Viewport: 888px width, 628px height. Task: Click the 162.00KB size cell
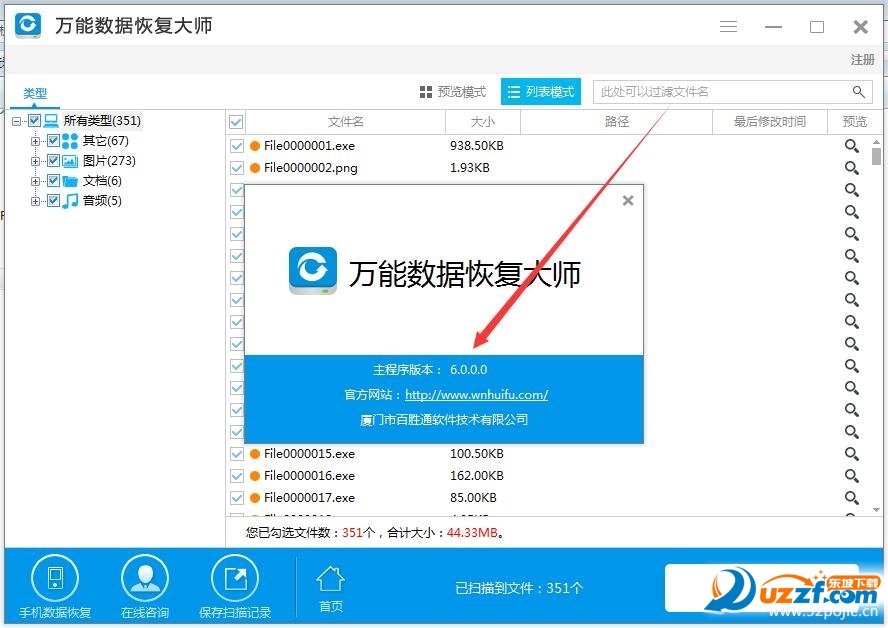click(477, 476)
